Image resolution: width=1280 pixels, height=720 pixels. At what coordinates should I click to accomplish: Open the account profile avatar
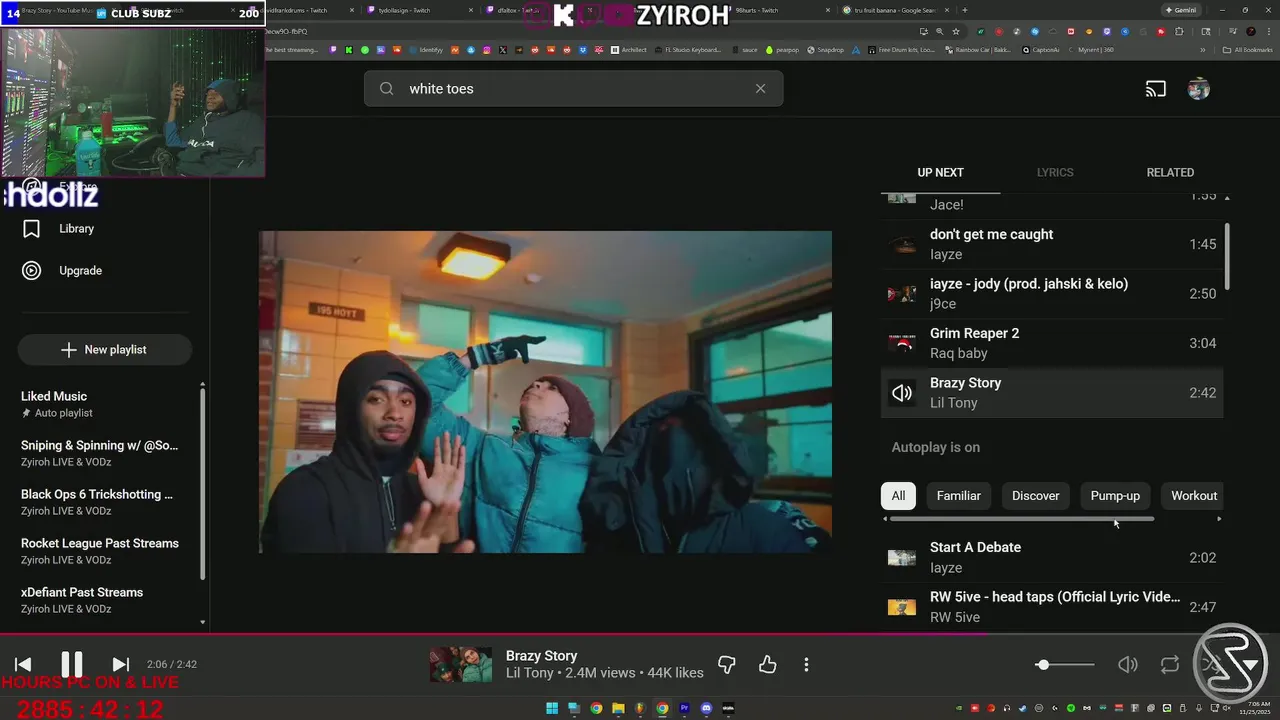1198,89
